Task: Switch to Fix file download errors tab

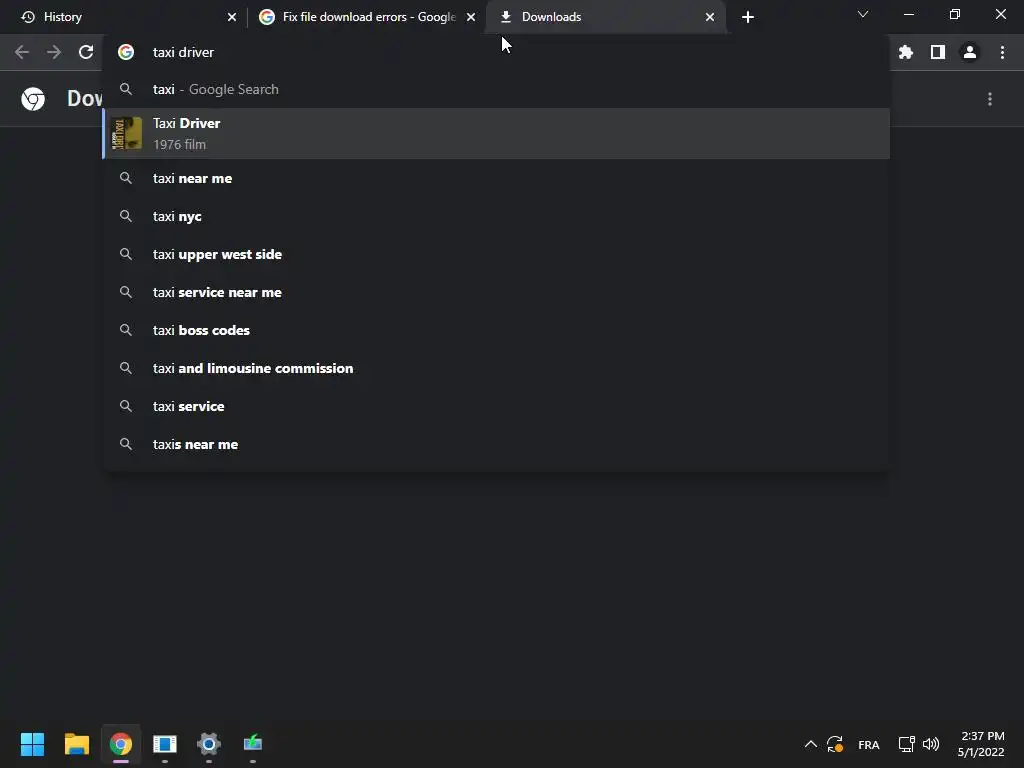Action: click(x=367, y=17)
